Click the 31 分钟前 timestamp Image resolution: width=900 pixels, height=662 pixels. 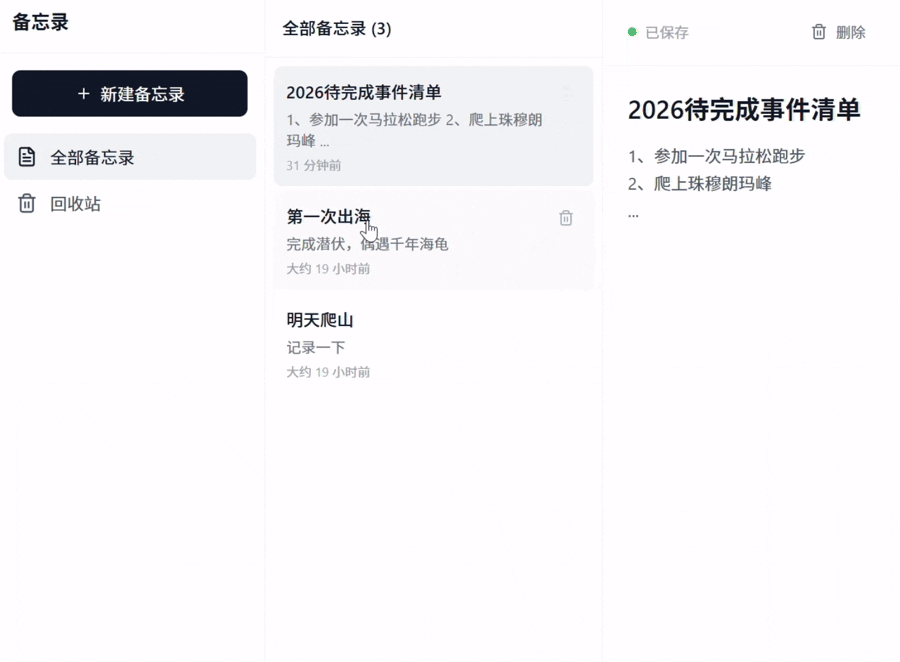click(313, 165)
